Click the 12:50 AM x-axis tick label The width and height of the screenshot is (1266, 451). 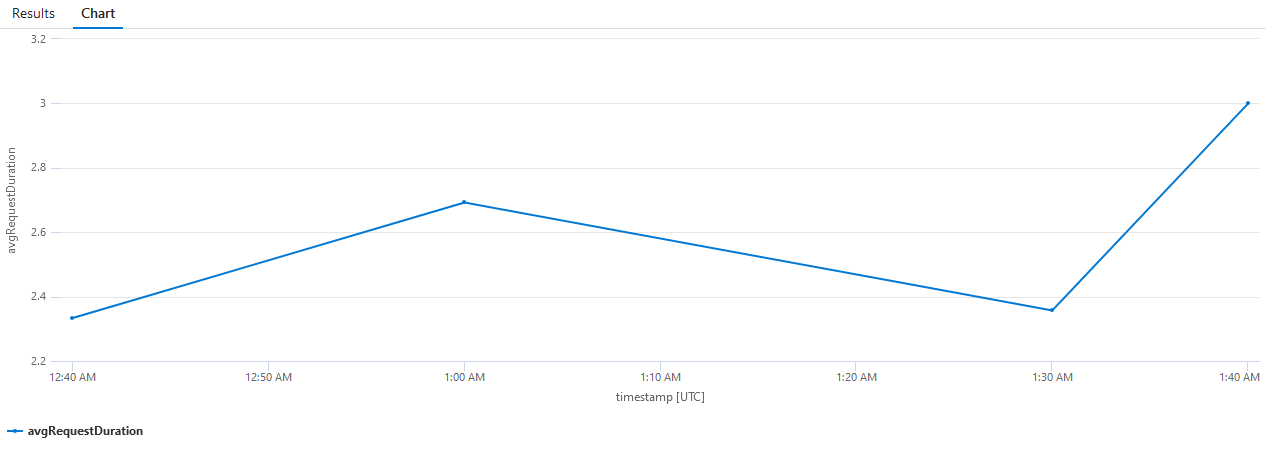[268, 377]
